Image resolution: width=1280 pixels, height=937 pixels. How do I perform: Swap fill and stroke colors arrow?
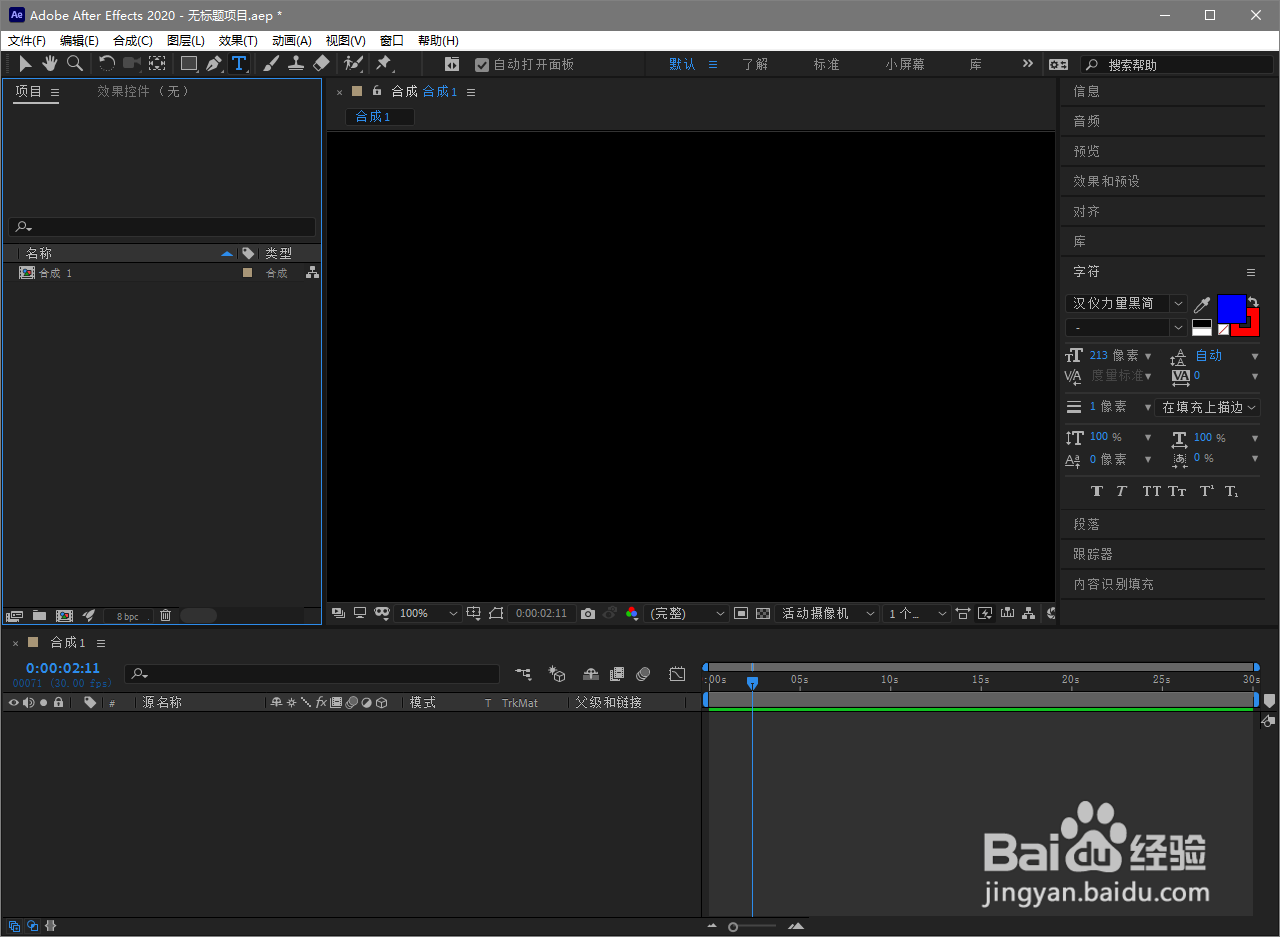click(x=1253, y=301)
